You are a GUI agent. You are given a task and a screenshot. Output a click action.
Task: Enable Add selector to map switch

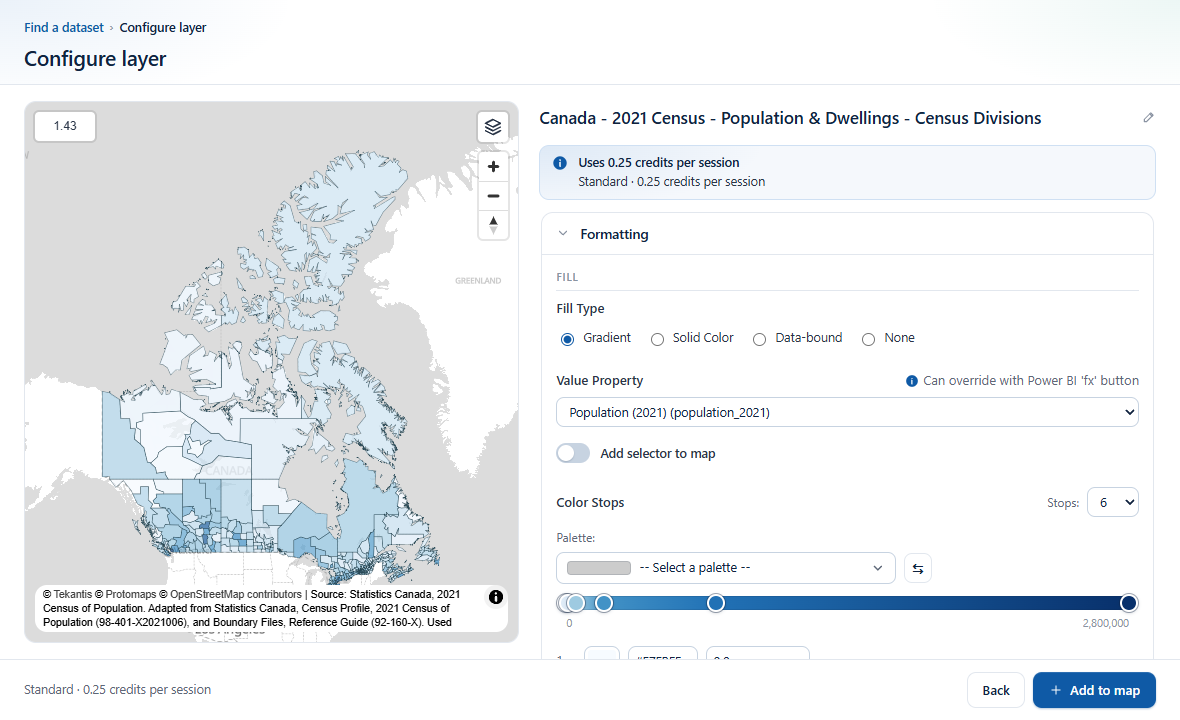pyautogui.click(x=573, y=454)
